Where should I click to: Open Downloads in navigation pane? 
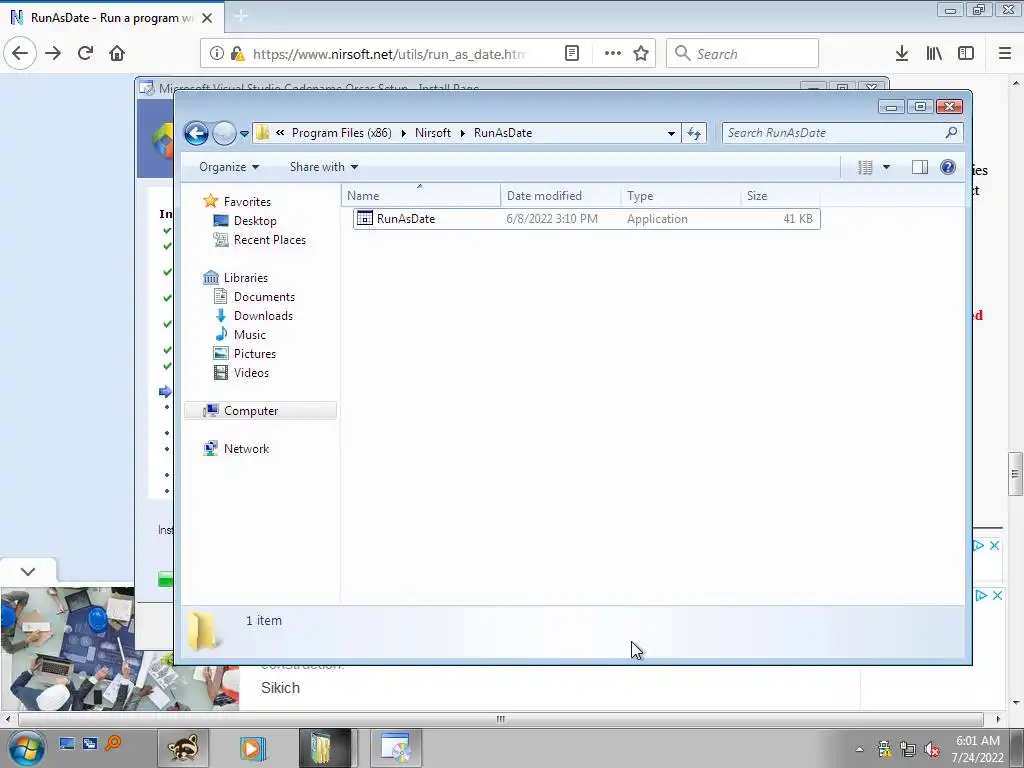(263, 315)
